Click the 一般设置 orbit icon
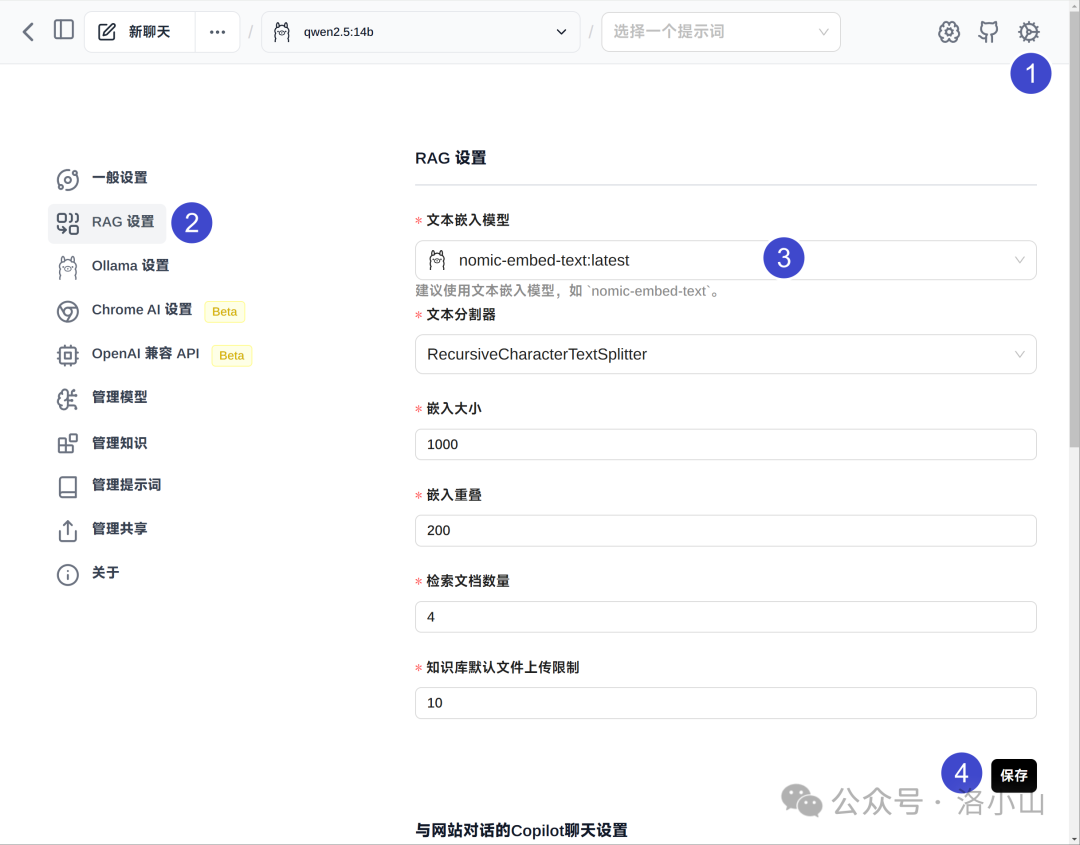Image resolution: width=1080 pixels, height=845 pixels. 68,179
